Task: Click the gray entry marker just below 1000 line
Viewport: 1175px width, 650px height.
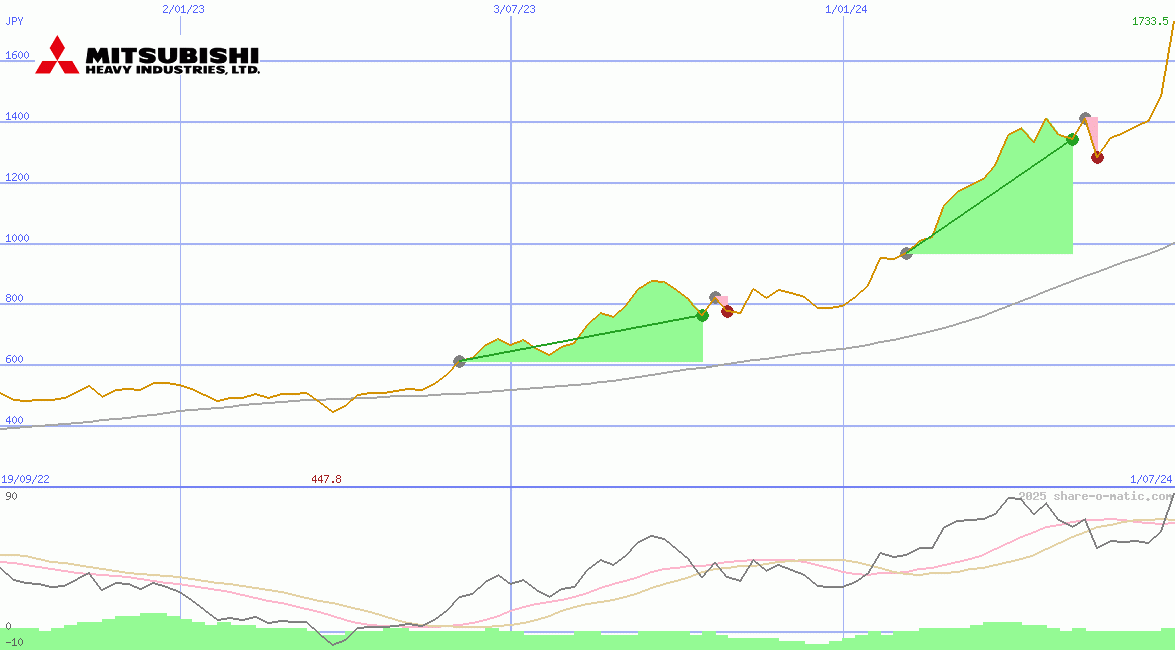Action: 906,253
